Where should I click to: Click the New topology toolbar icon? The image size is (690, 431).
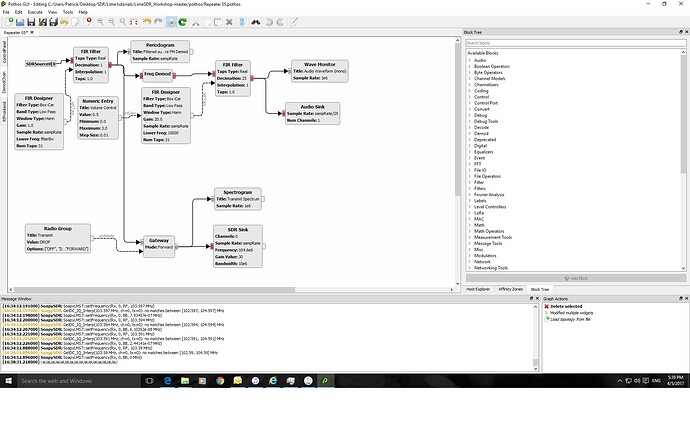pos(9,21)
